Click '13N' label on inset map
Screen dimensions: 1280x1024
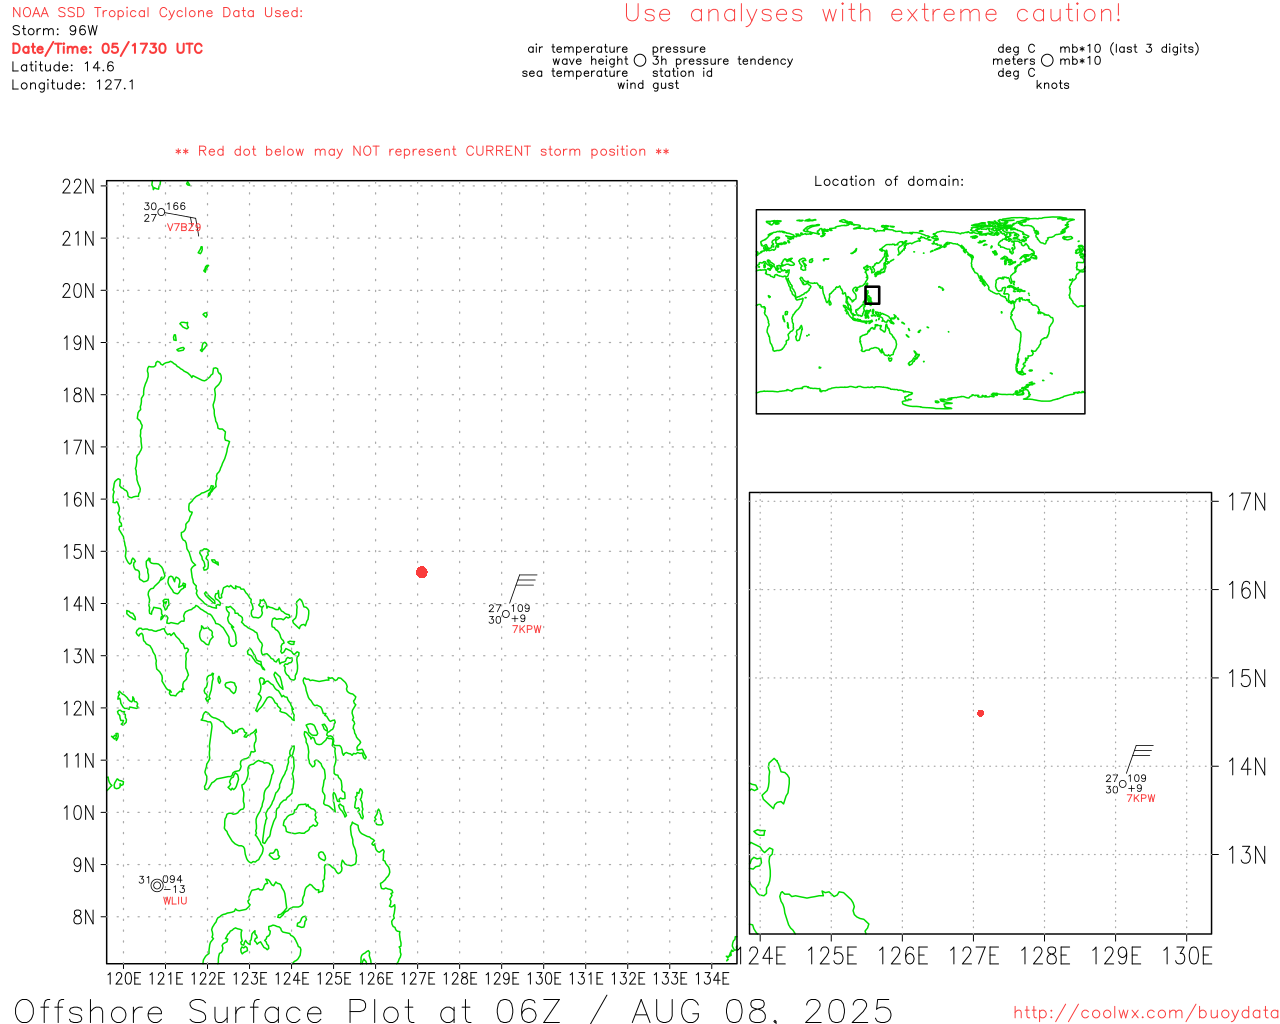[1247, 855]
